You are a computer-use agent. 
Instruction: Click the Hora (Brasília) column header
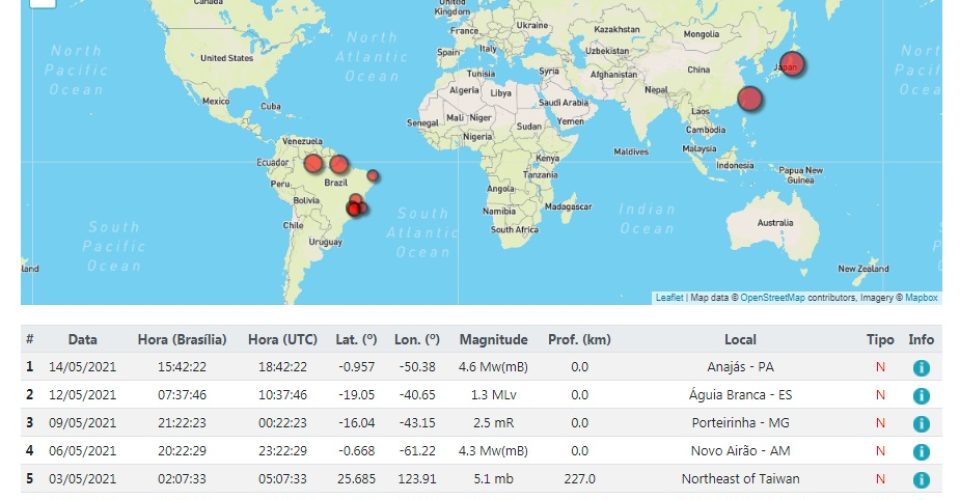point(182,340)
